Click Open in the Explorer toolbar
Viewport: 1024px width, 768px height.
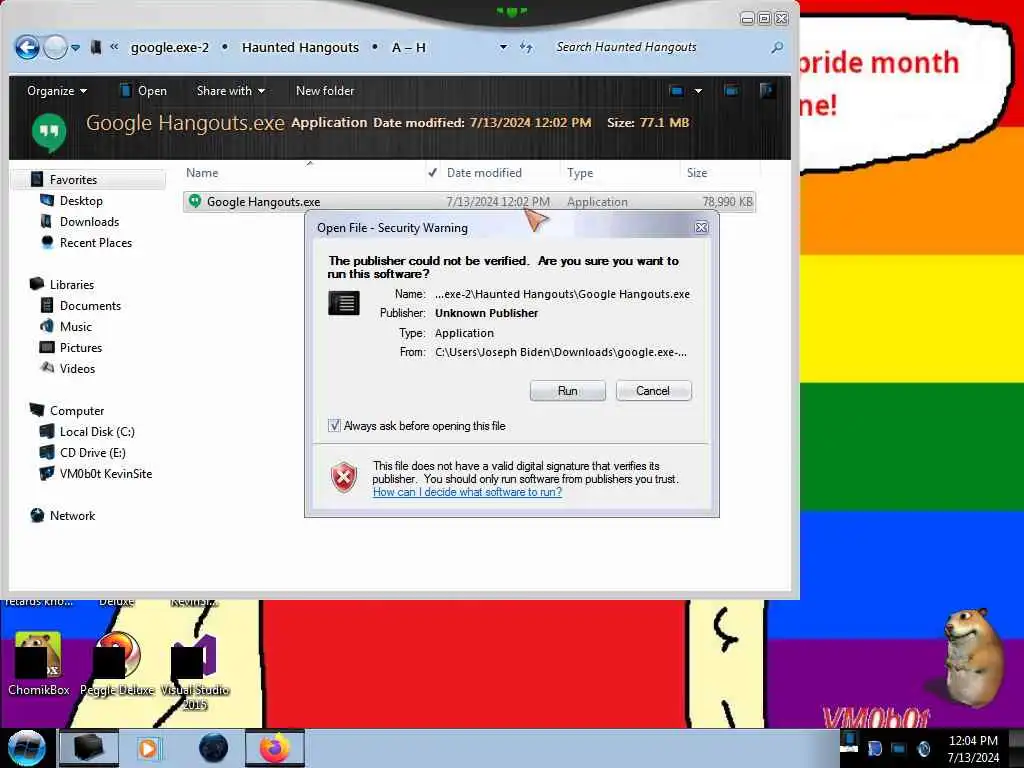click(x=144, y=91)
